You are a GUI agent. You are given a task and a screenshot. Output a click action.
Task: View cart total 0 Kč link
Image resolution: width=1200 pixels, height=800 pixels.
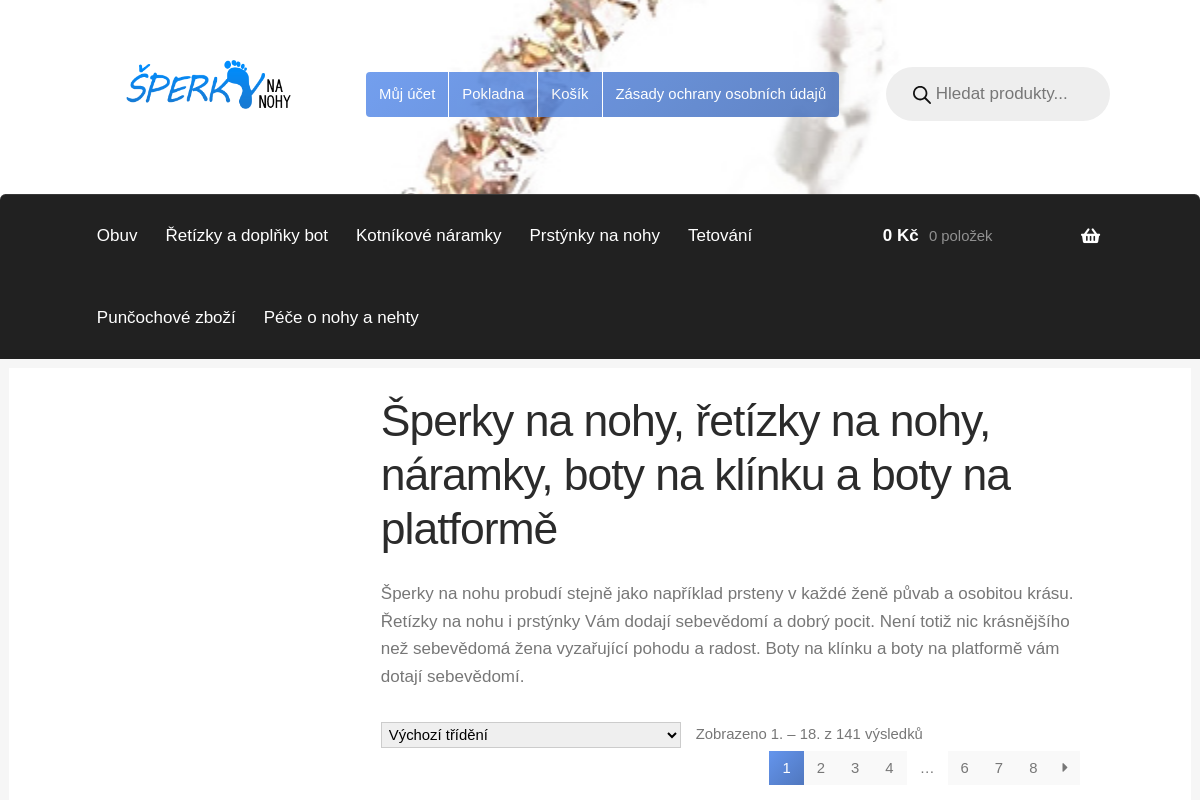click(x=900, y=236)
